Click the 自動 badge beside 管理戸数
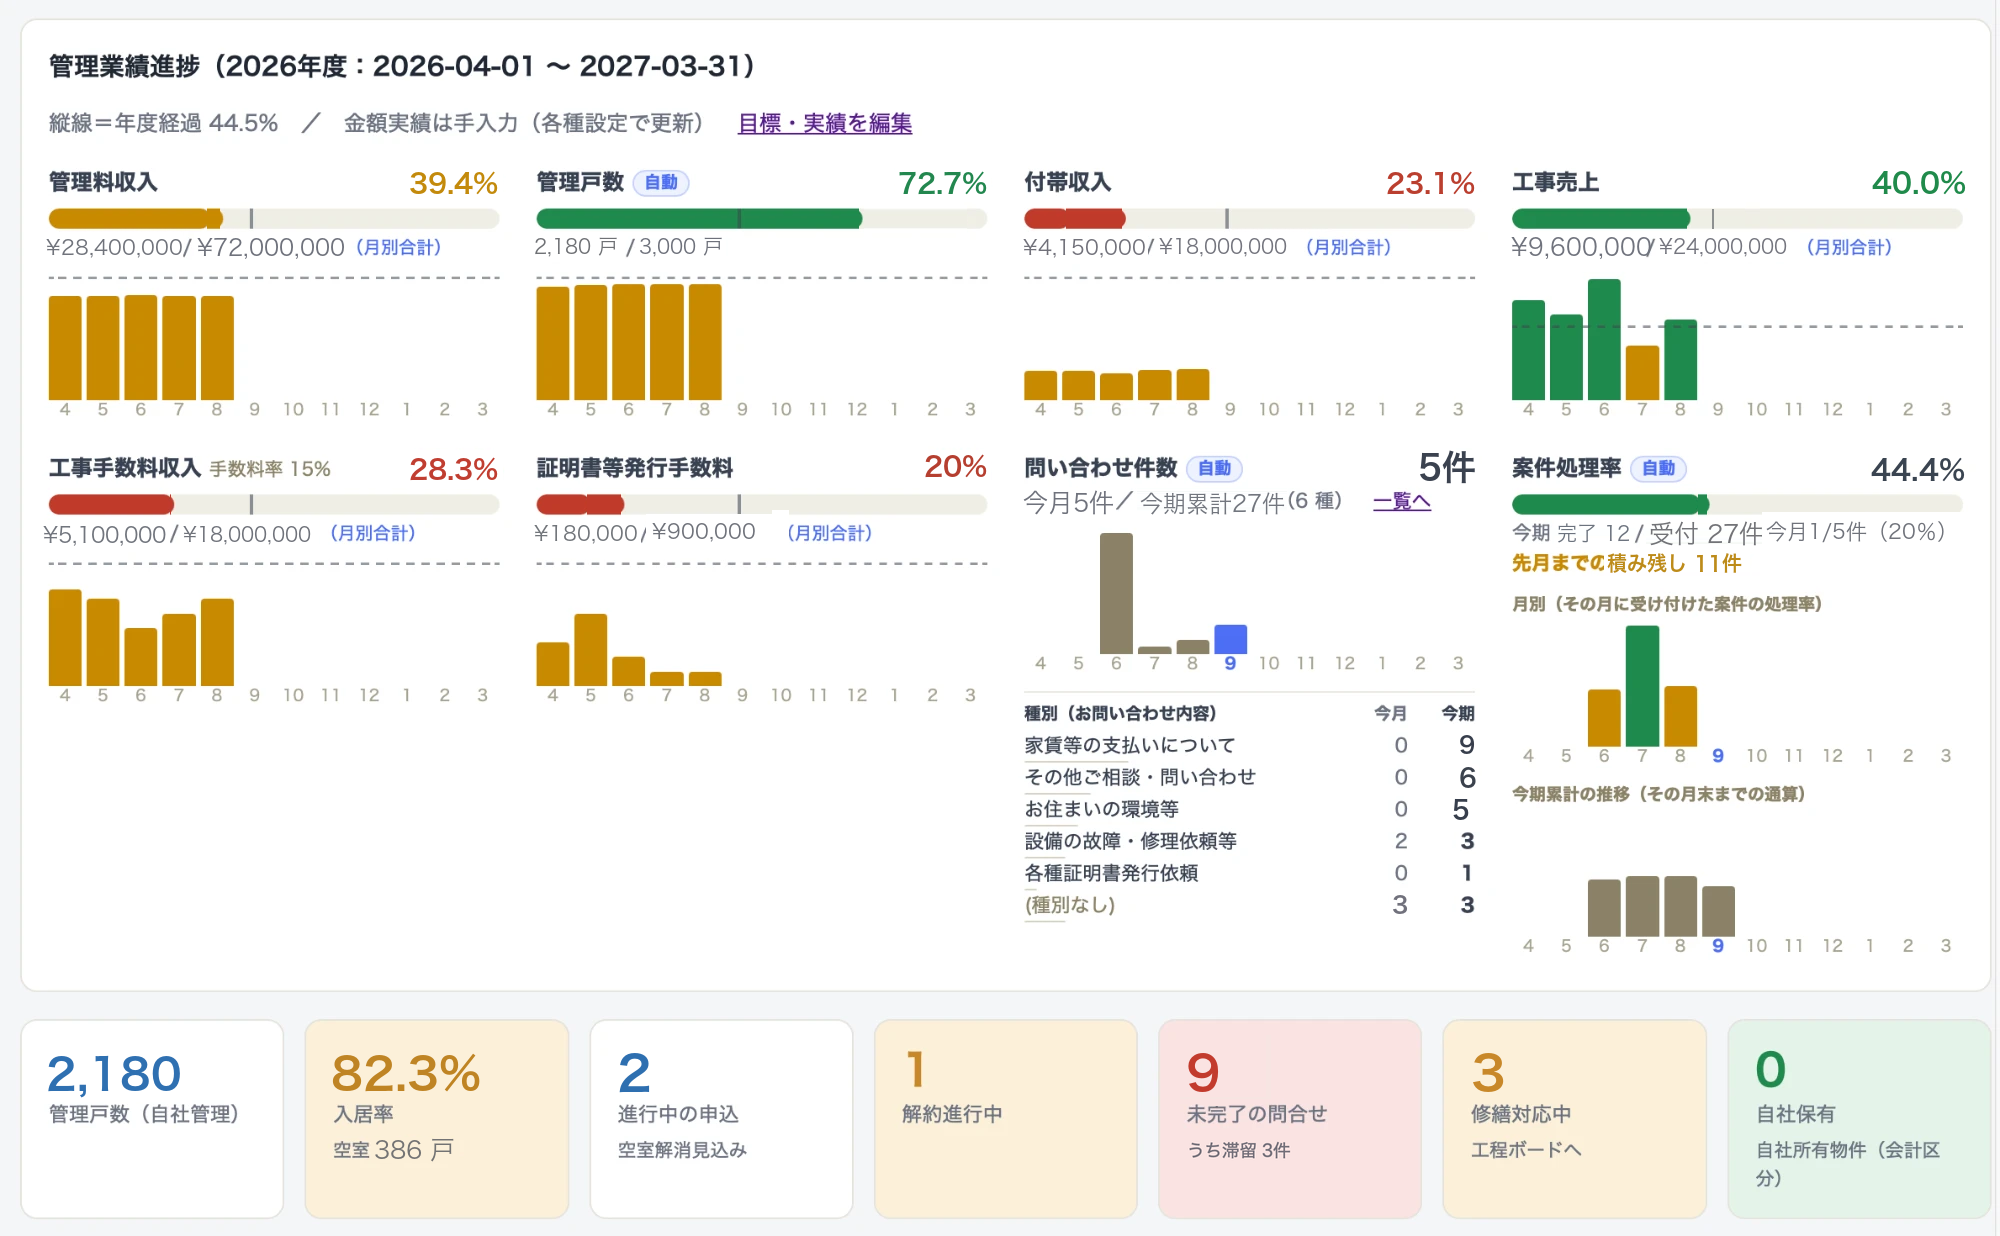The image size is (2000, 1236). (x=661, y=182)
